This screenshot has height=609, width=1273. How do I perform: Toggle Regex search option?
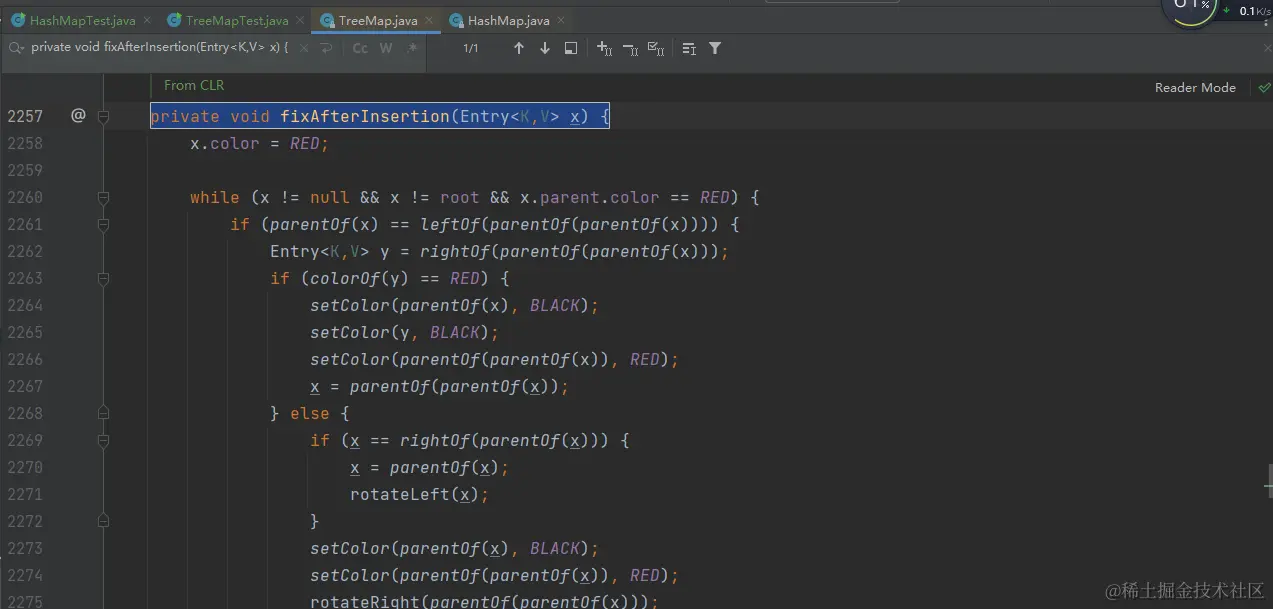pyautogui.click(x=412, y=48)
